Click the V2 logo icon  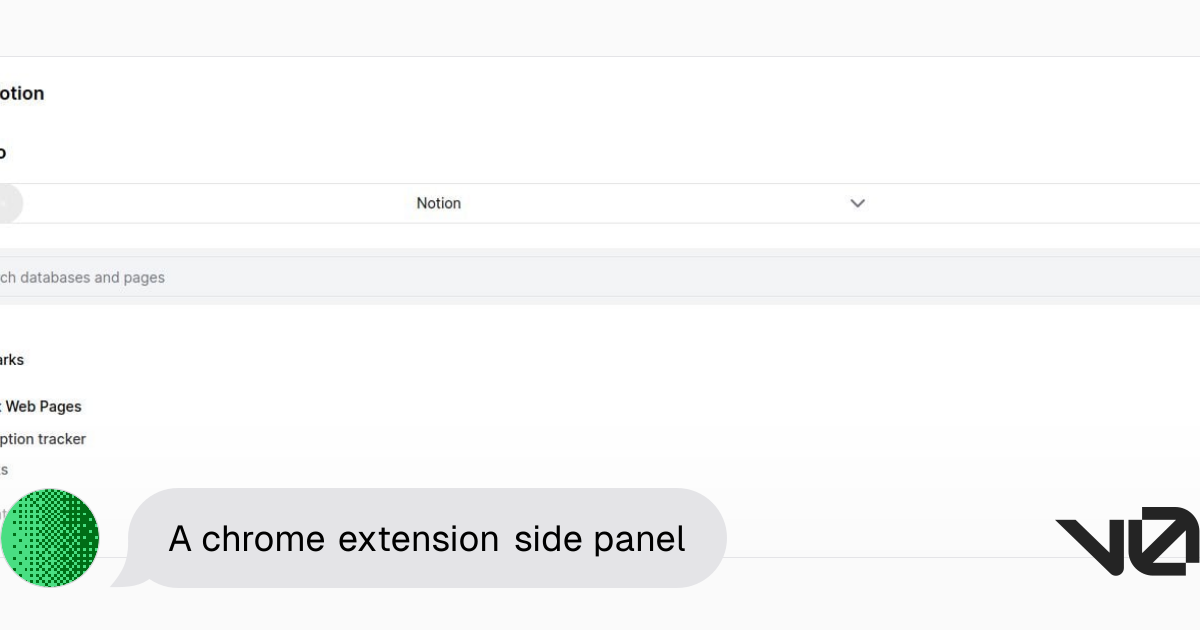coord(1127,541)
